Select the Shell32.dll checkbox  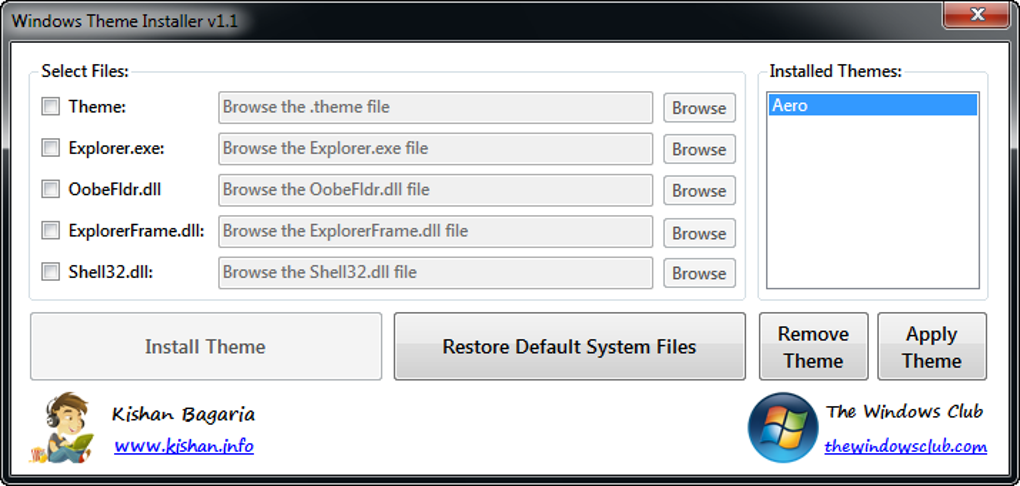[x=51, y=272]
